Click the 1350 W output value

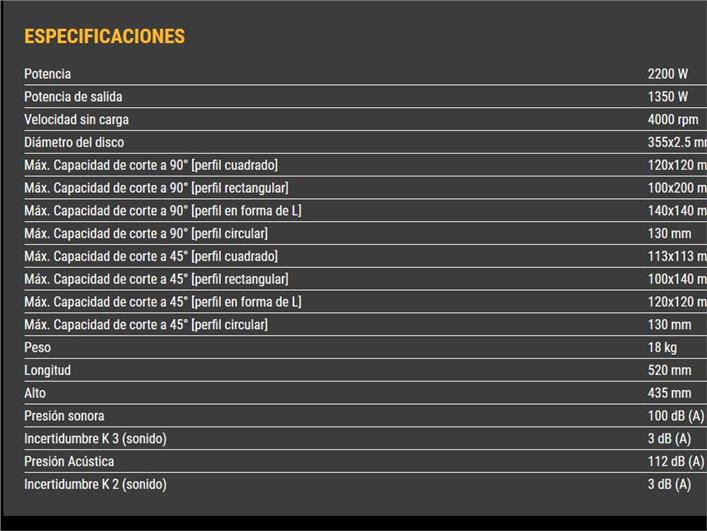pyautogui.click(x=667, y=97)
